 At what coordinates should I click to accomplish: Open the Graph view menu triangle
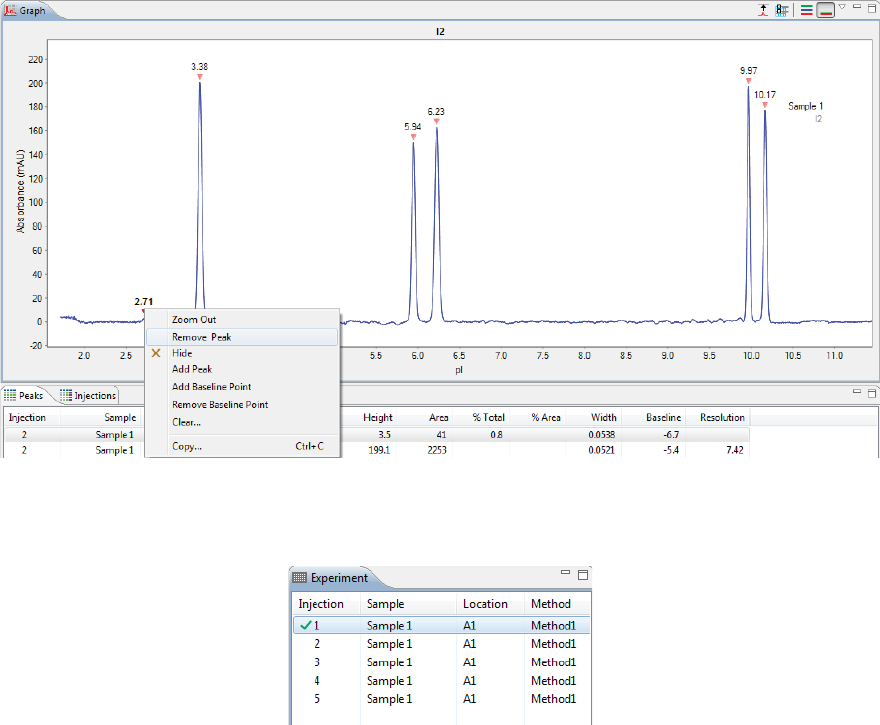[x=842, y=7]
